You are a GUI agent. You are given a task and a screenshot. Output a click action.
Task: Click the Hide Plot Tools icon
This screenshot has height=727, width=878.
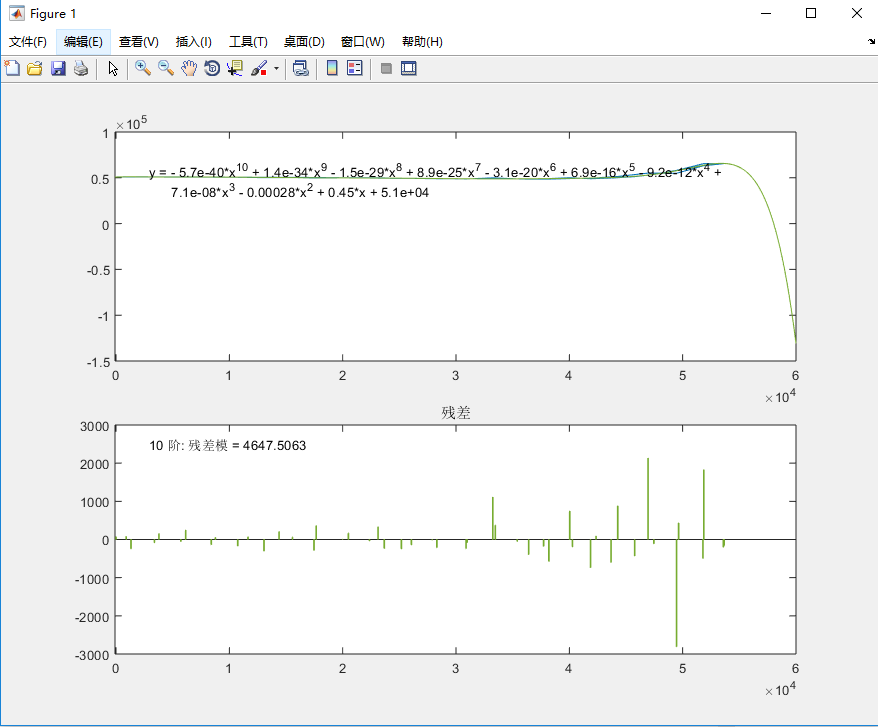pos(385,68)
